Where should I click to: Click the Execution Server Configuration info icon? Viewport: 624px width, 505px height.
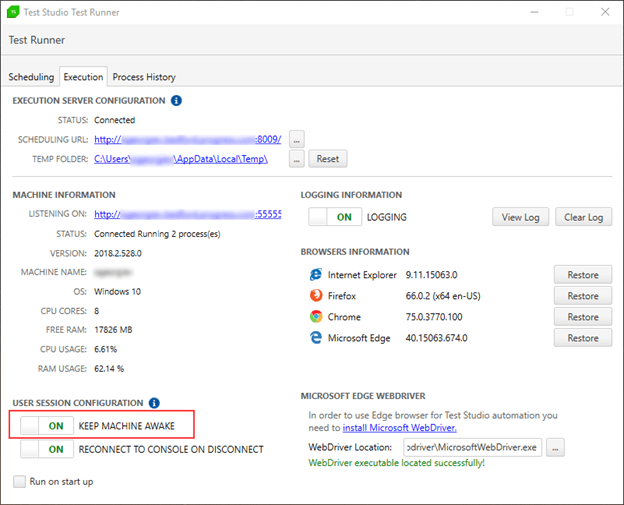176,101
